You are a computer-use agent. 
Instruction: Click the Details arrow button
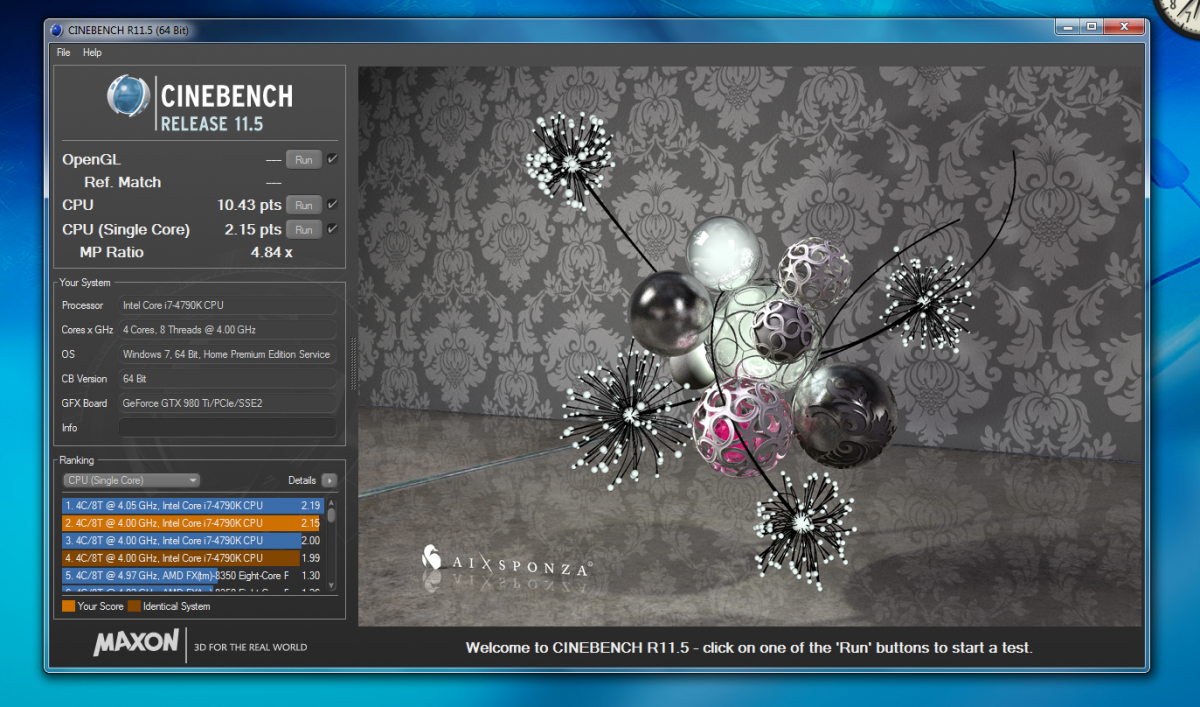coord(329,480)
